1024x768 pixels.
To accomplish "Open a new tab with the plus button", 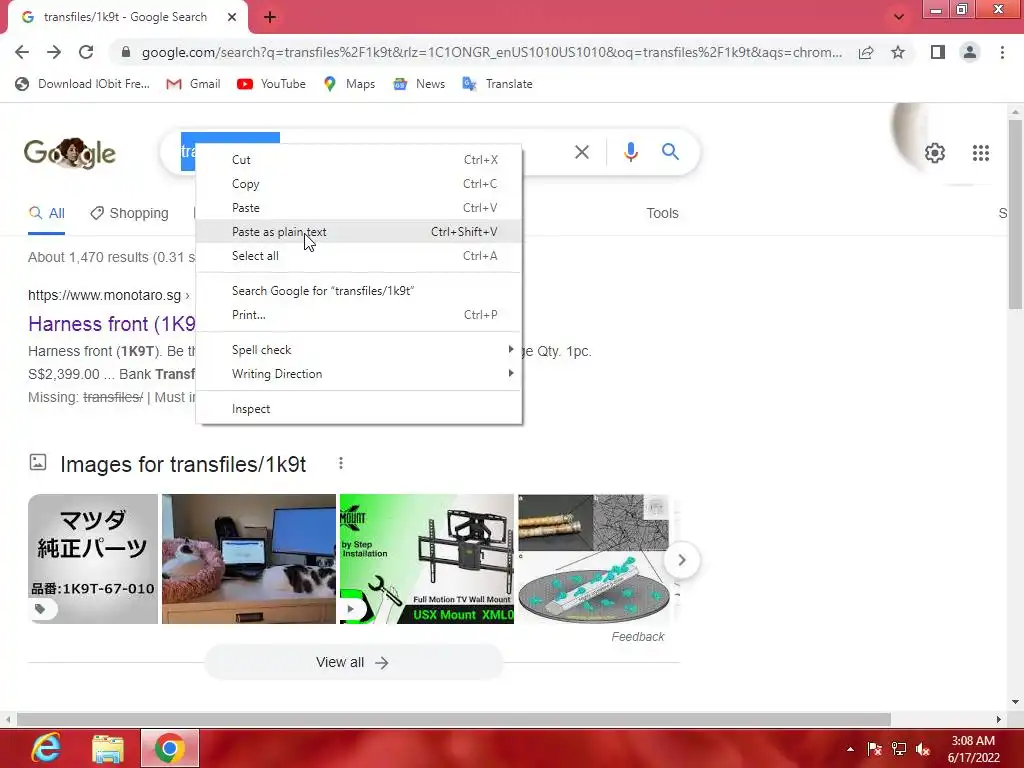I will pyautogui.click(x=270, y=18).
